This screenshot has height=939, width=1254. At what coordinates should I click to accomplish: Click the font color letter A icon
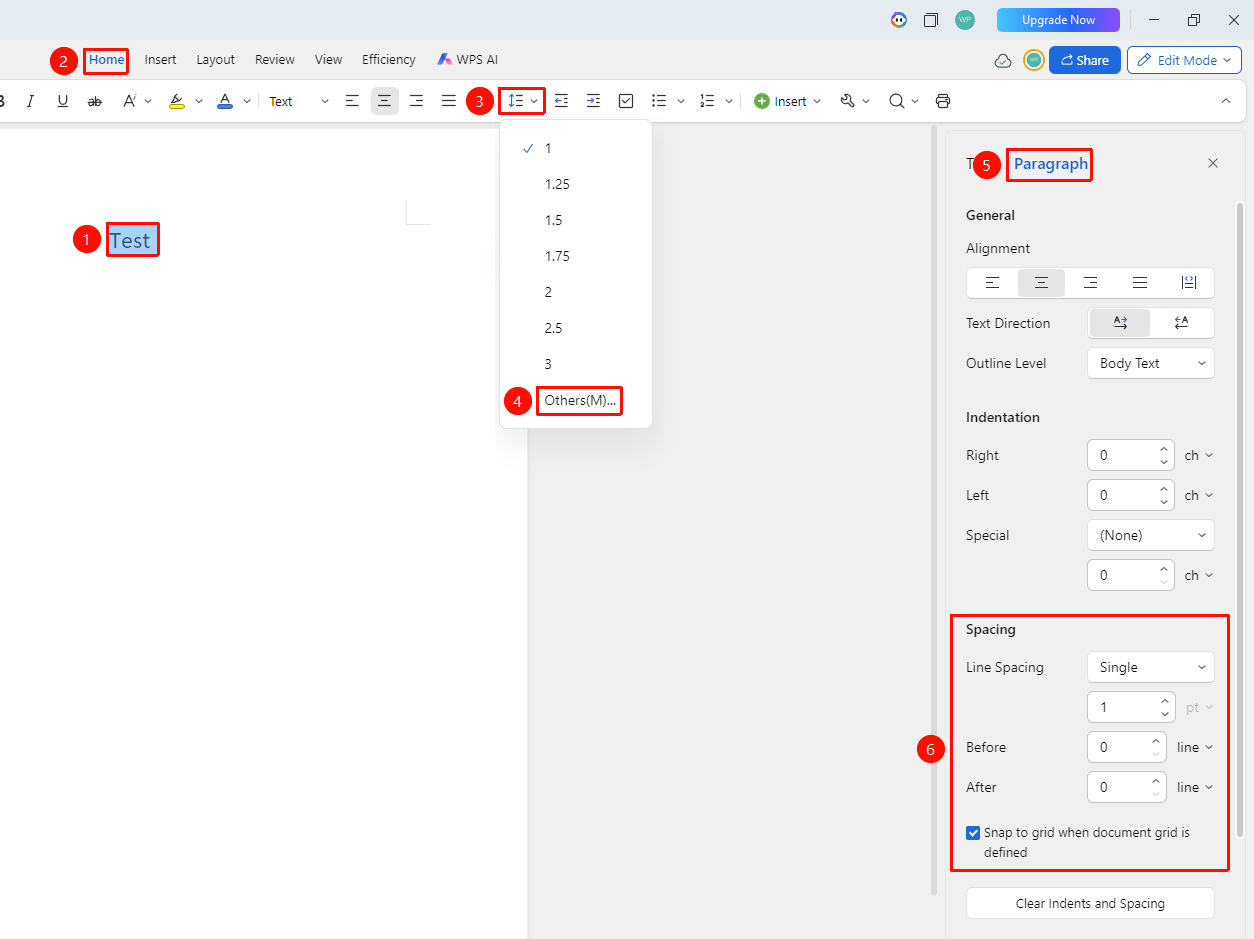pyautogui.click(x=225, y=101)
